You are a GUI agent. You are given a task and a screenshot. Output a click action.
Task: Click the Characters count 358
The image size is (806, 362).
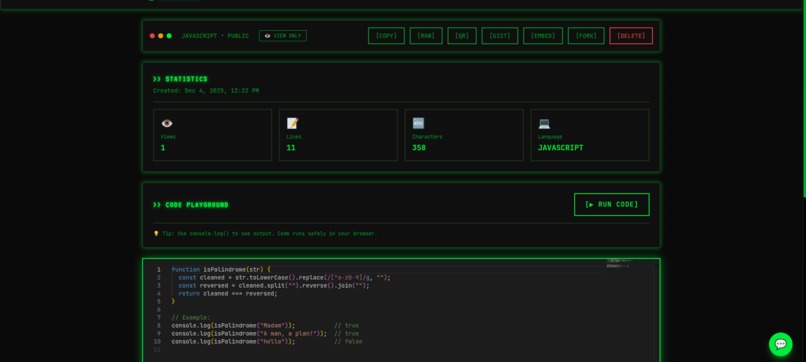tap(419, 148)
